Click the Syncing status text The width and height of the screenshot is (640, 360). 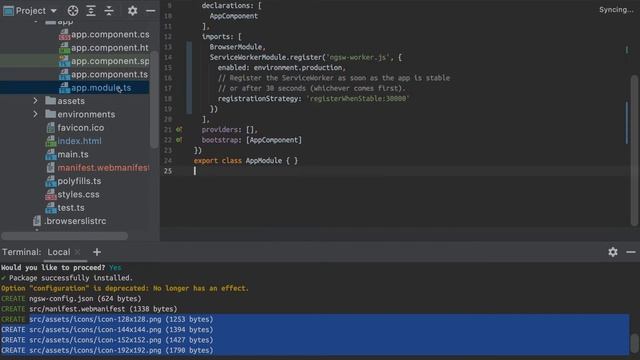pos(616,10)
